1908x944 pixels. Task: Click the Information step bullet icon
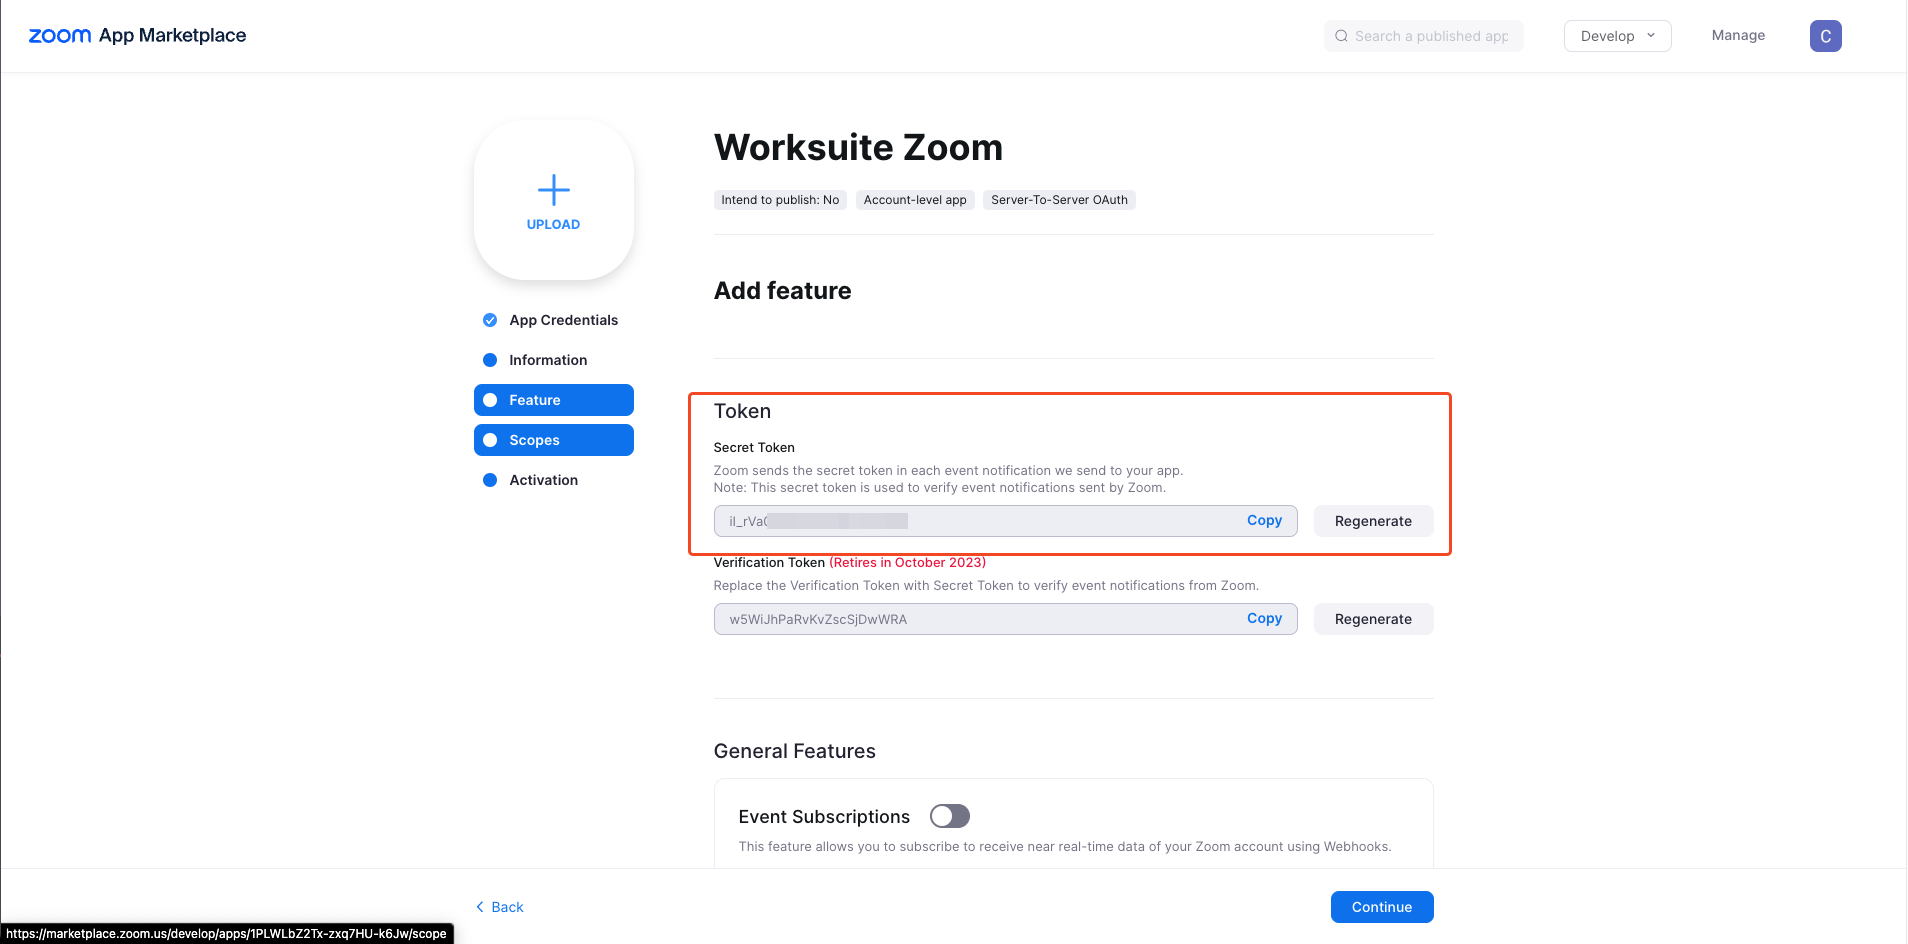coord(490,360)
